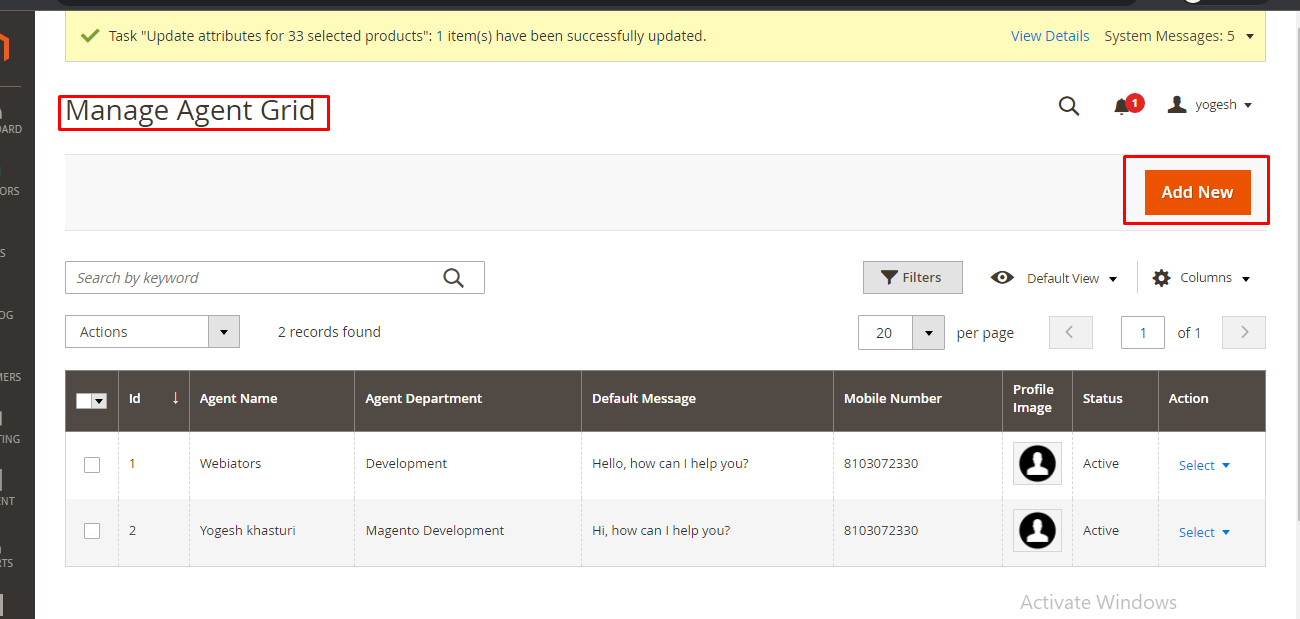1300x619 pixels.
Task: Open the notifications bell icon
Action: (x=1122, y=106)
